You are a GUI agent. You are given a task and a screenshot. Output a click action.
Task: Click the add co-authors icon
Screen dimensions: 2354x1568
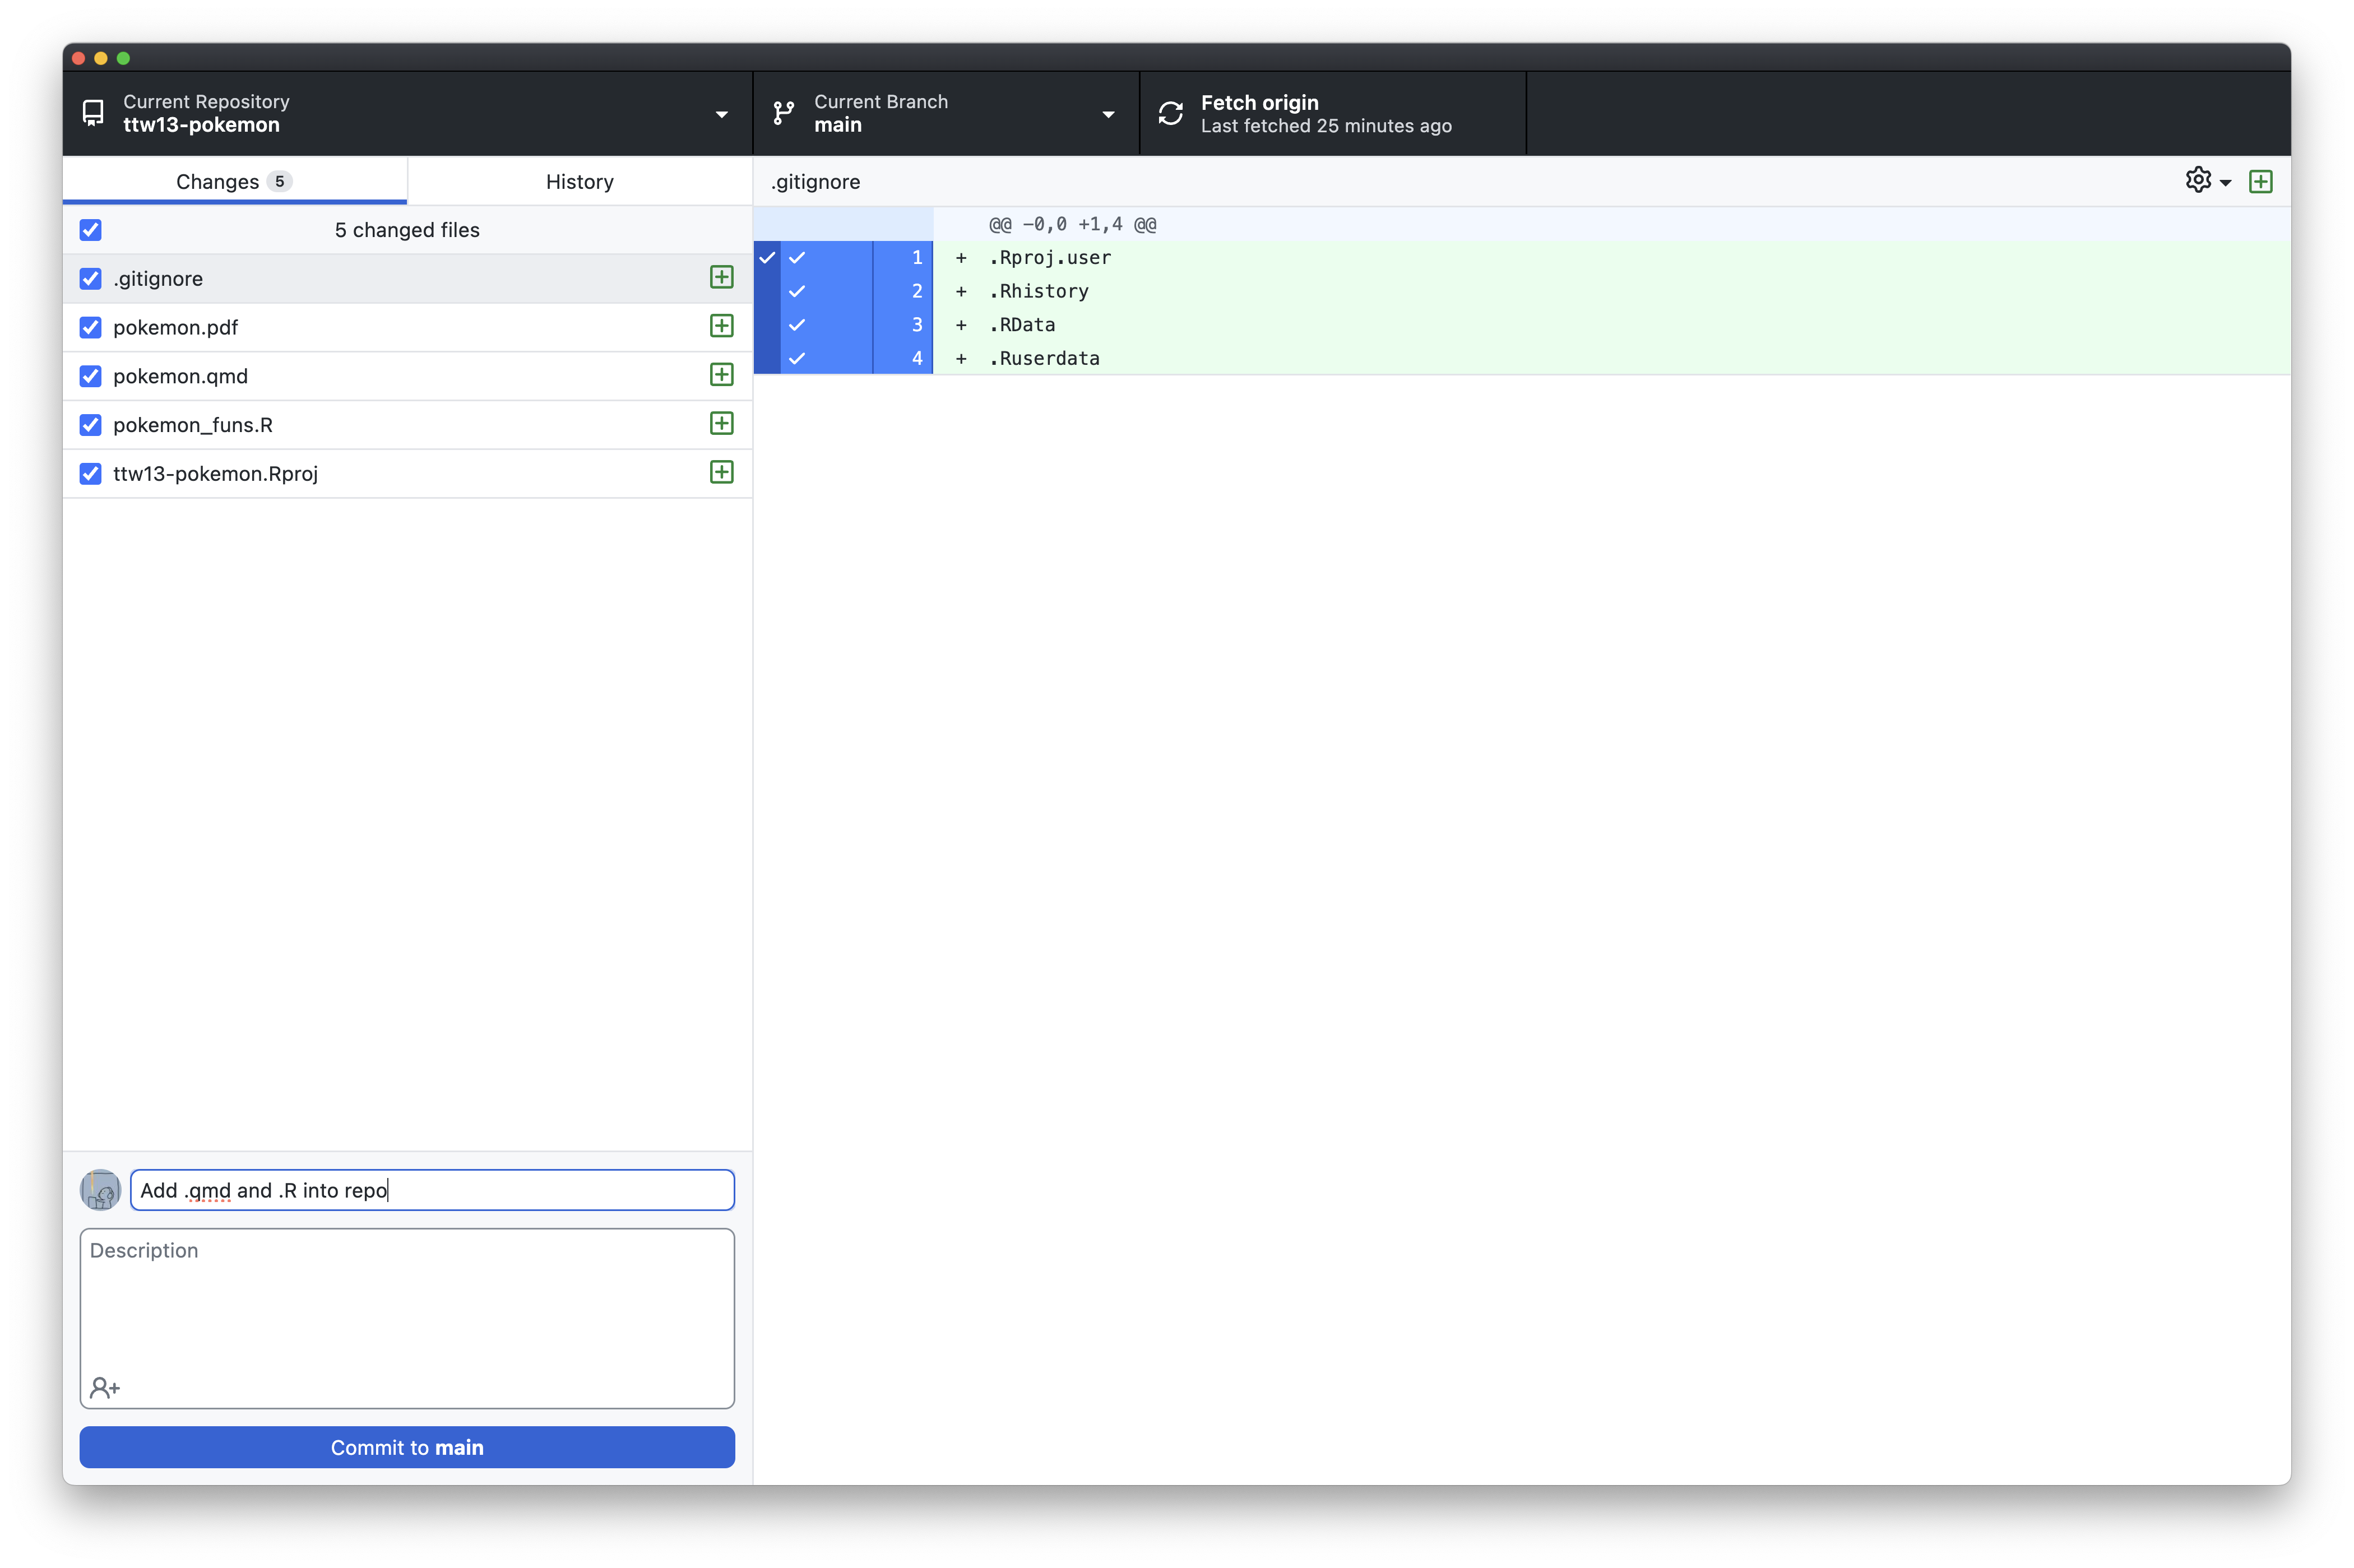pyautogui.click(x=104, y=1387)
